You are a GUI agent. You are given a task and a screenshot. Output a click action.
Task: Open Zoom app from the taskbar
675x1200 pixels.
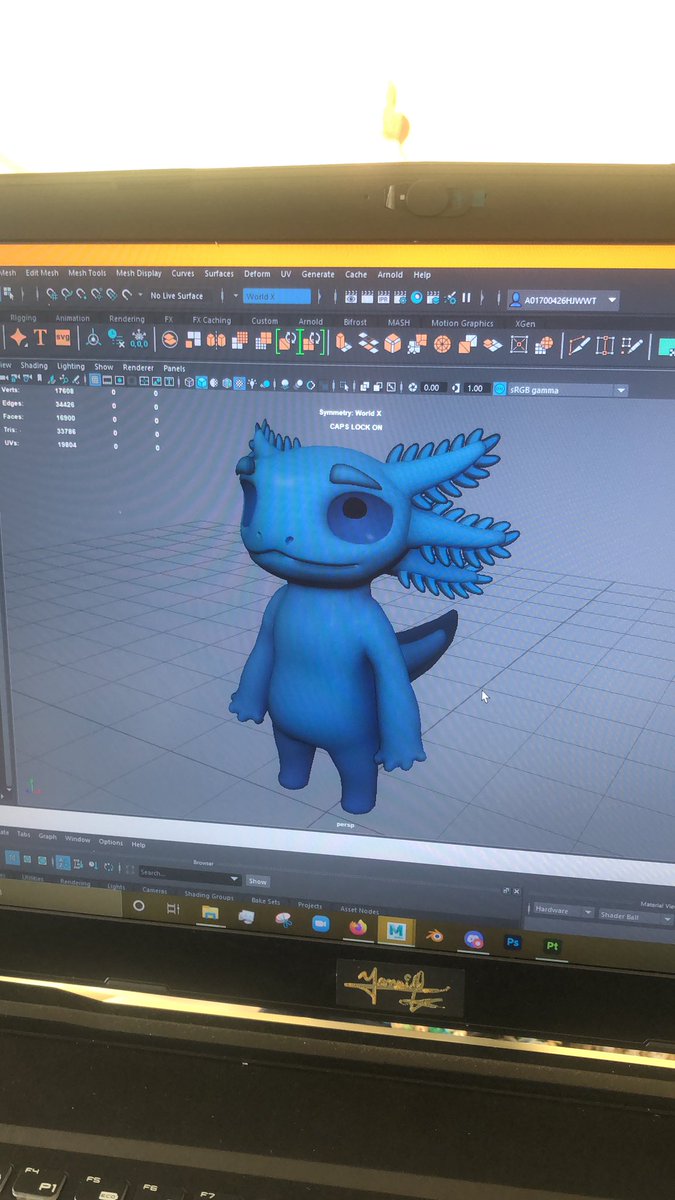(321, 923)
